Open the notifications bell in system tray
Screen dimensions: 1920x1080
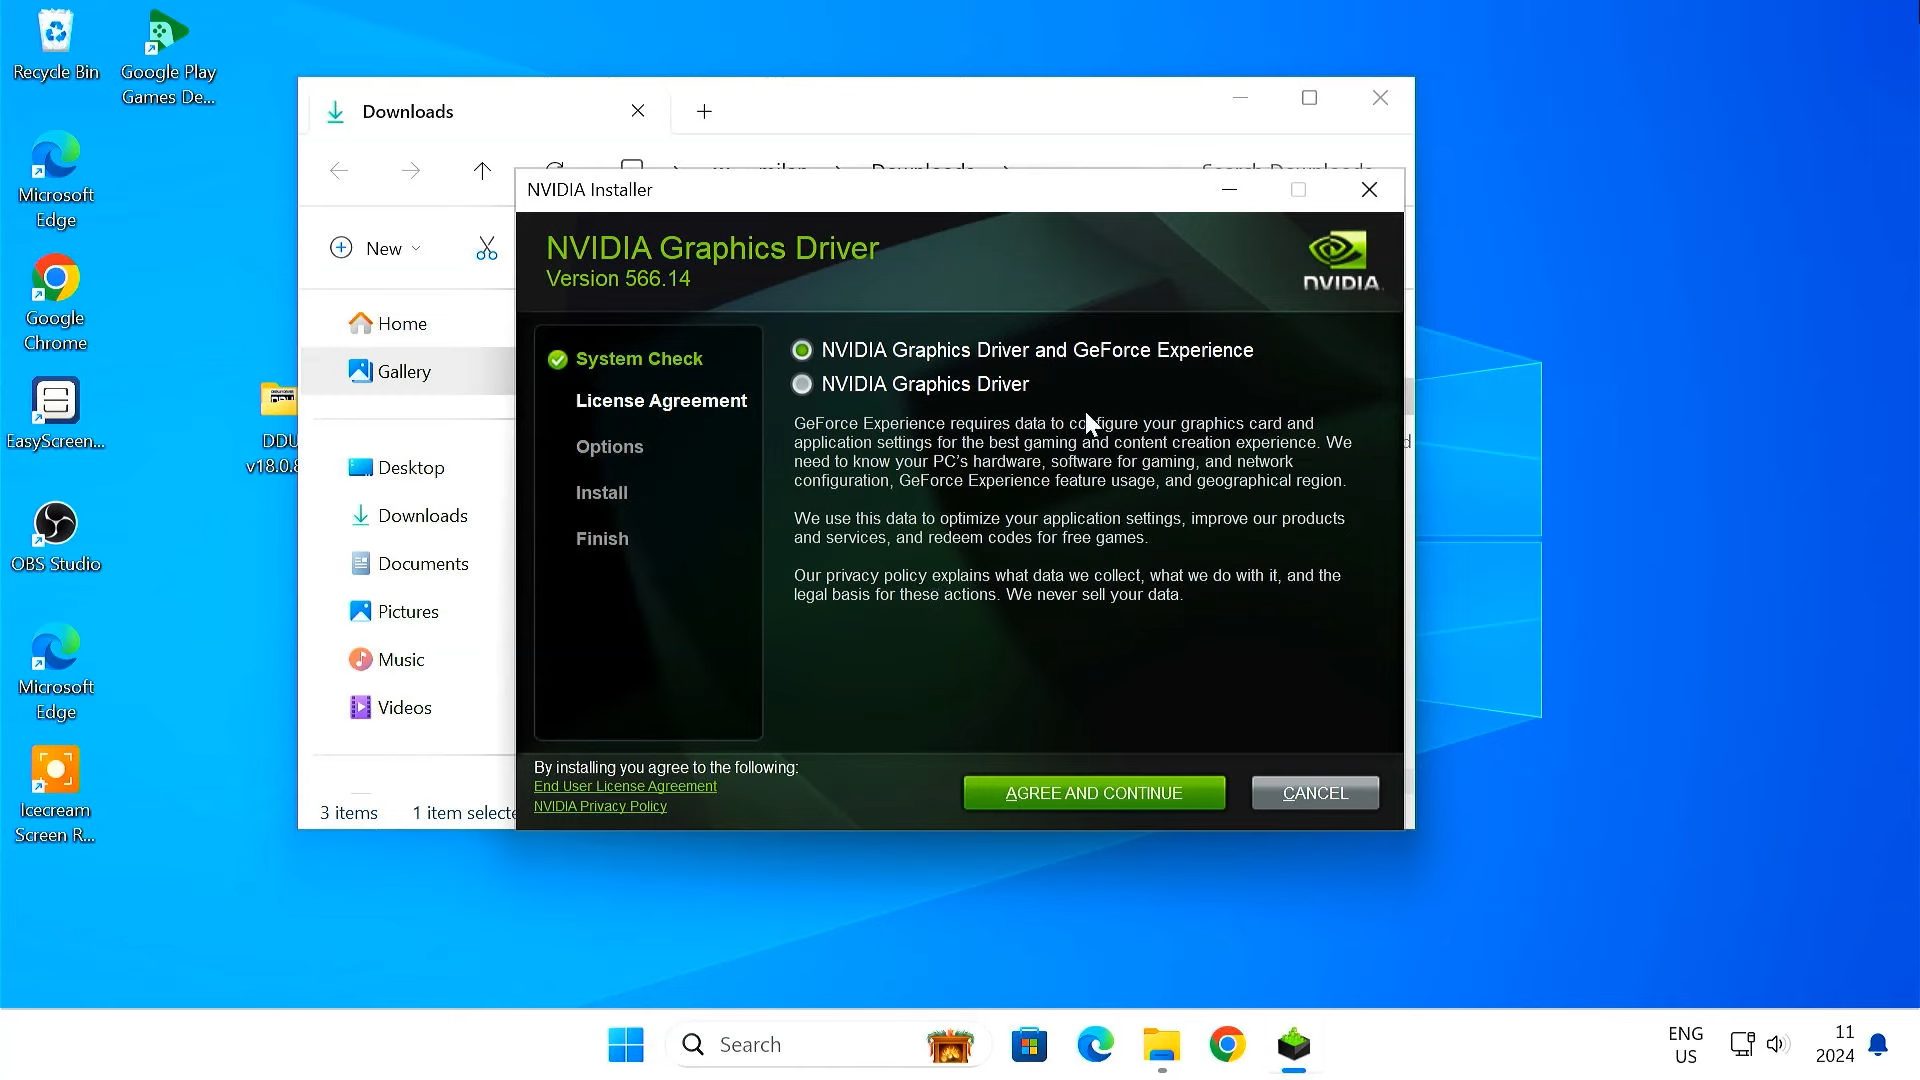pyautogui.click(x=1878, y=1045)
